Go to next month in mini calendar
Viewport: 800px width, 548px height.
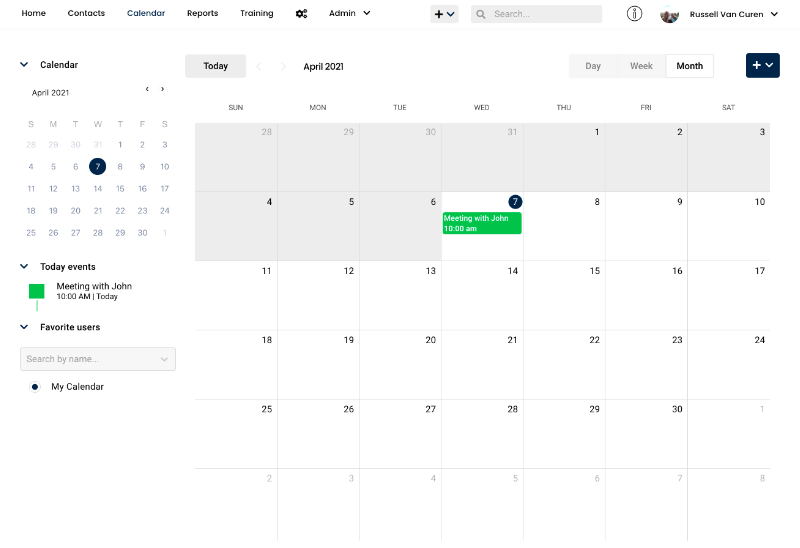click(163, 89)
